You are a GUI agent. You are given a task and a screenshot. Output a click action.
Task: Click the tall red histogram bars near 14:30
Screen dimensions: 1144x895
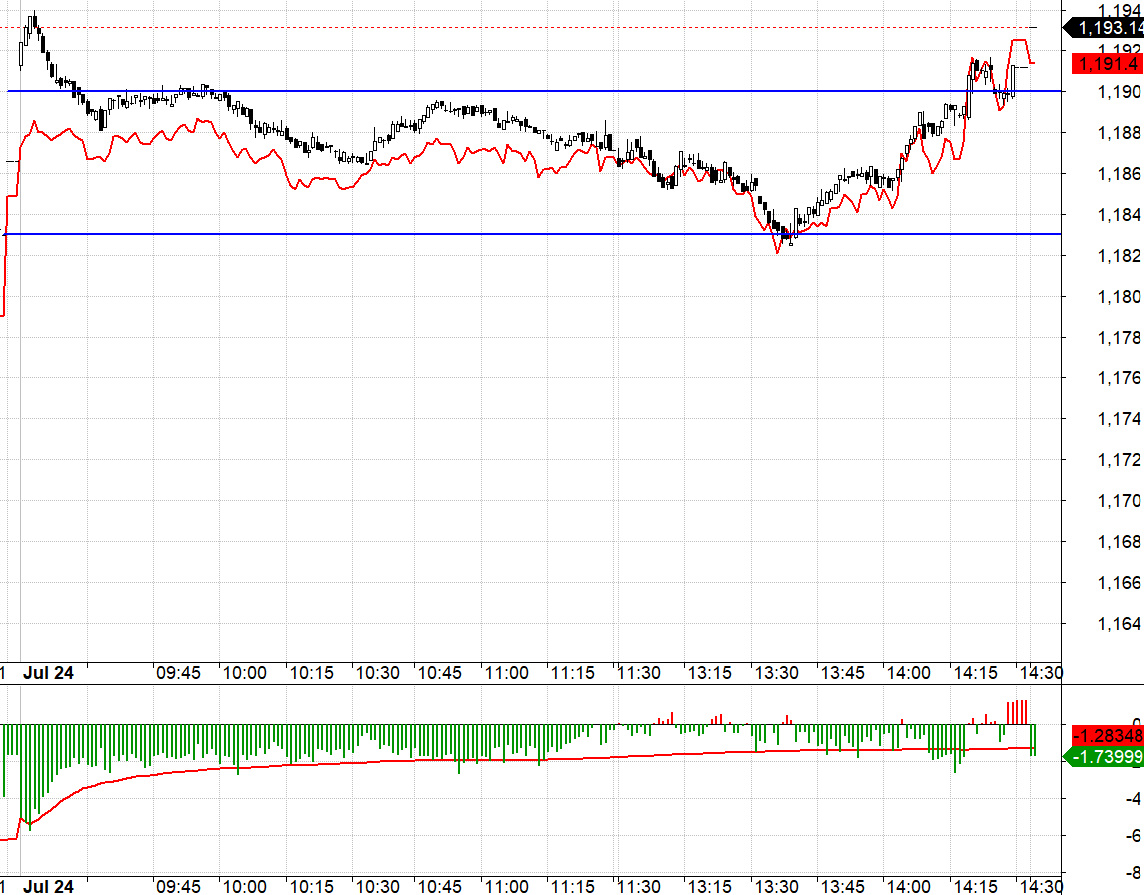point(1017,712)
